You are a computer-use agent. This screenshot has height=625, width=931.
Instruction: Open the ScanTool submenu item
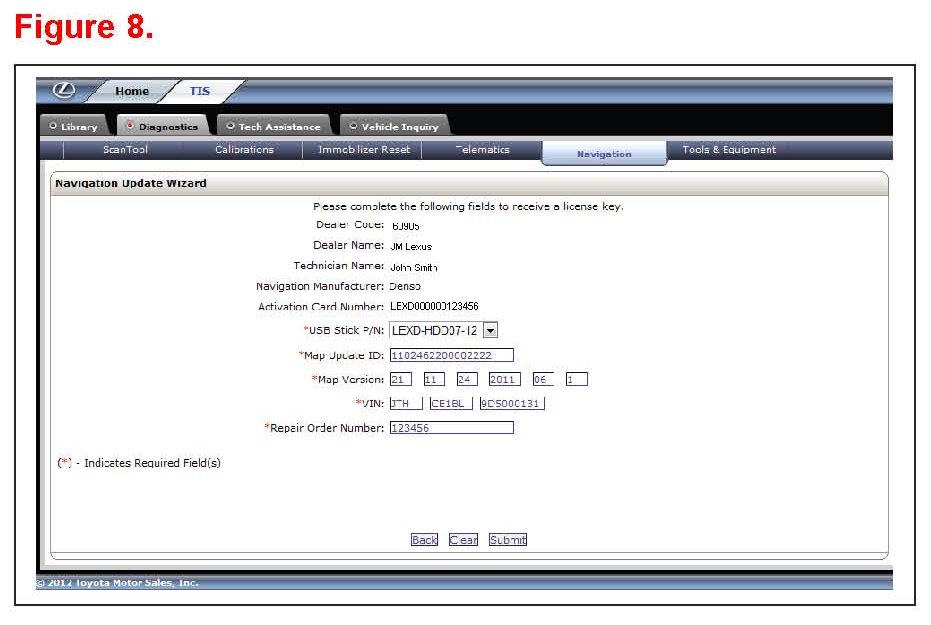tap(125, 150)
